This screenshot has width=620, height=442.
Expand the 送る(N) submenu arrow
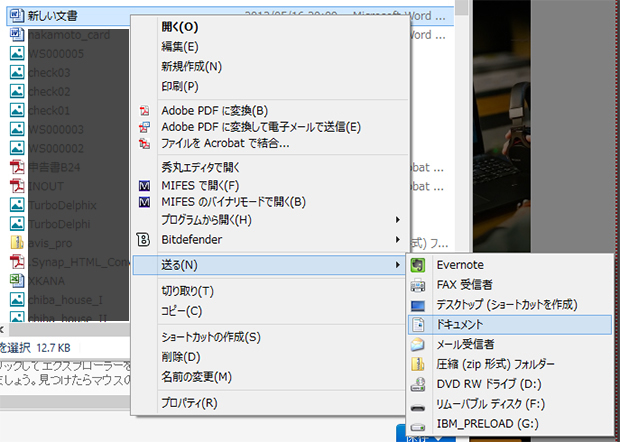tap(397, 265)
